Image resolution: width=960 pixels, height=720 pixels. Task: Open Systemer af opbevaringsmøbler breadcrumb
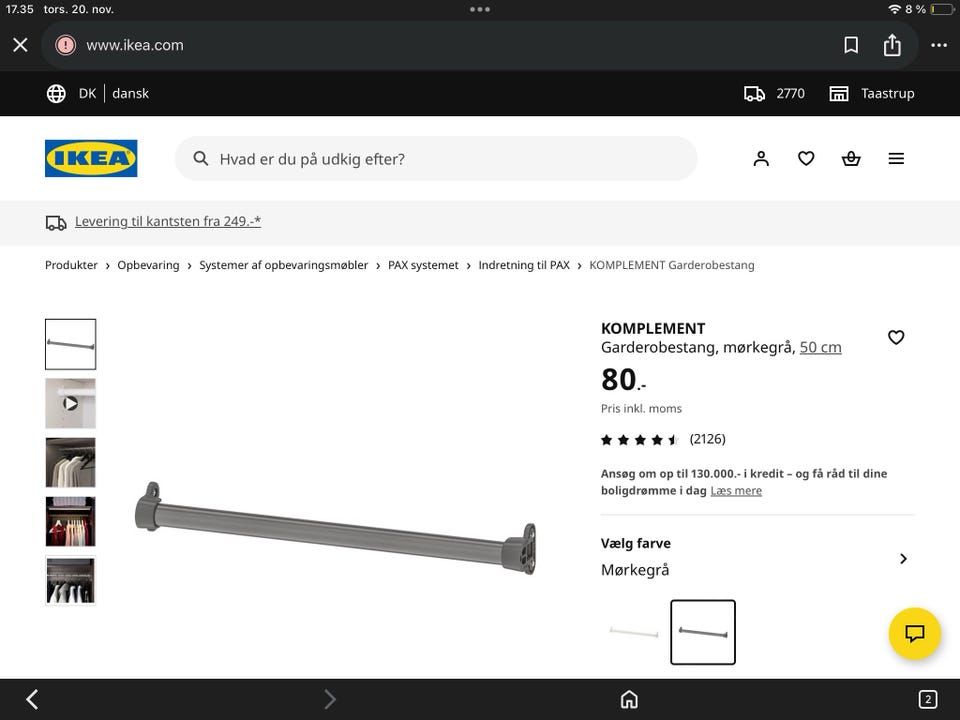pos(283,265)
